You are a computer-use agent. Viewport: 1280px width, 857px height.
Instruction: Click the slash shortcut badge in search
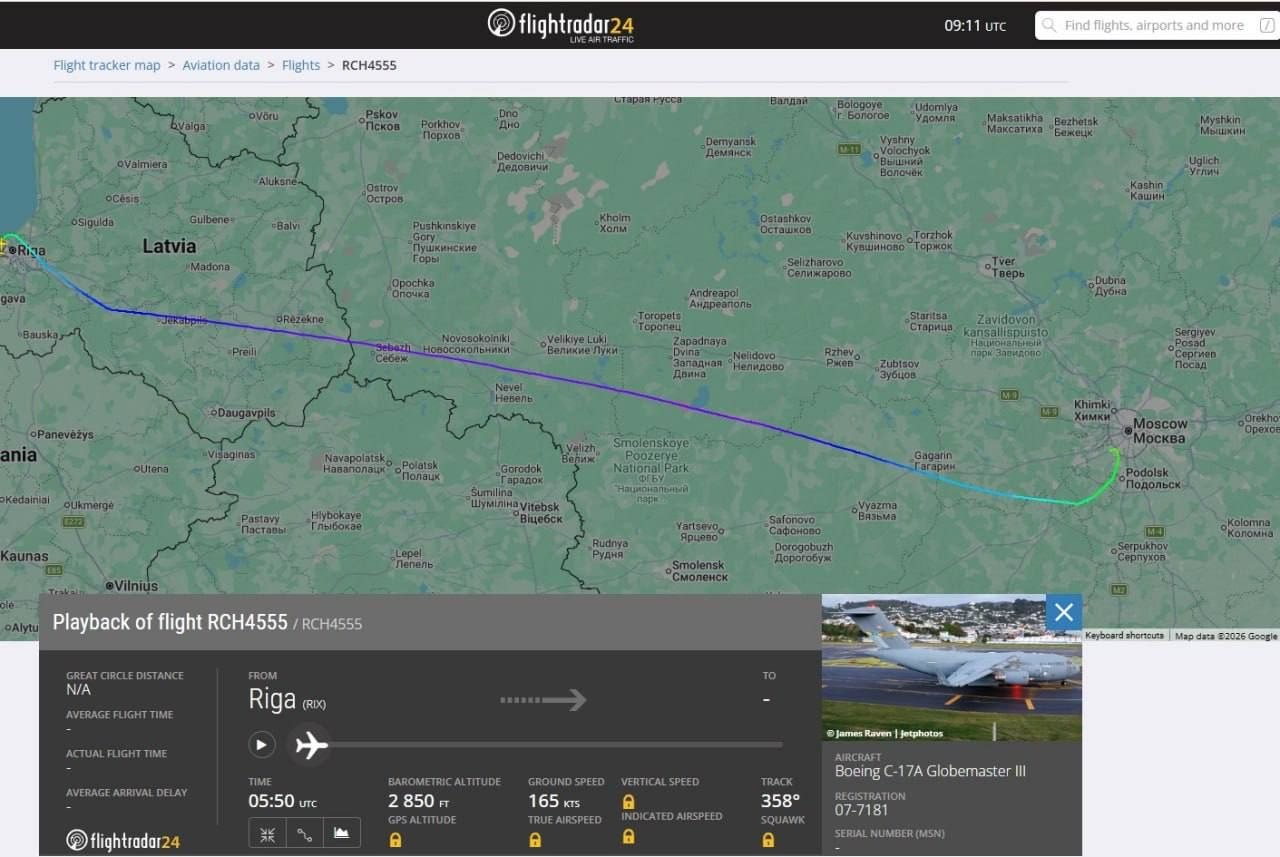pos(1267,26)
